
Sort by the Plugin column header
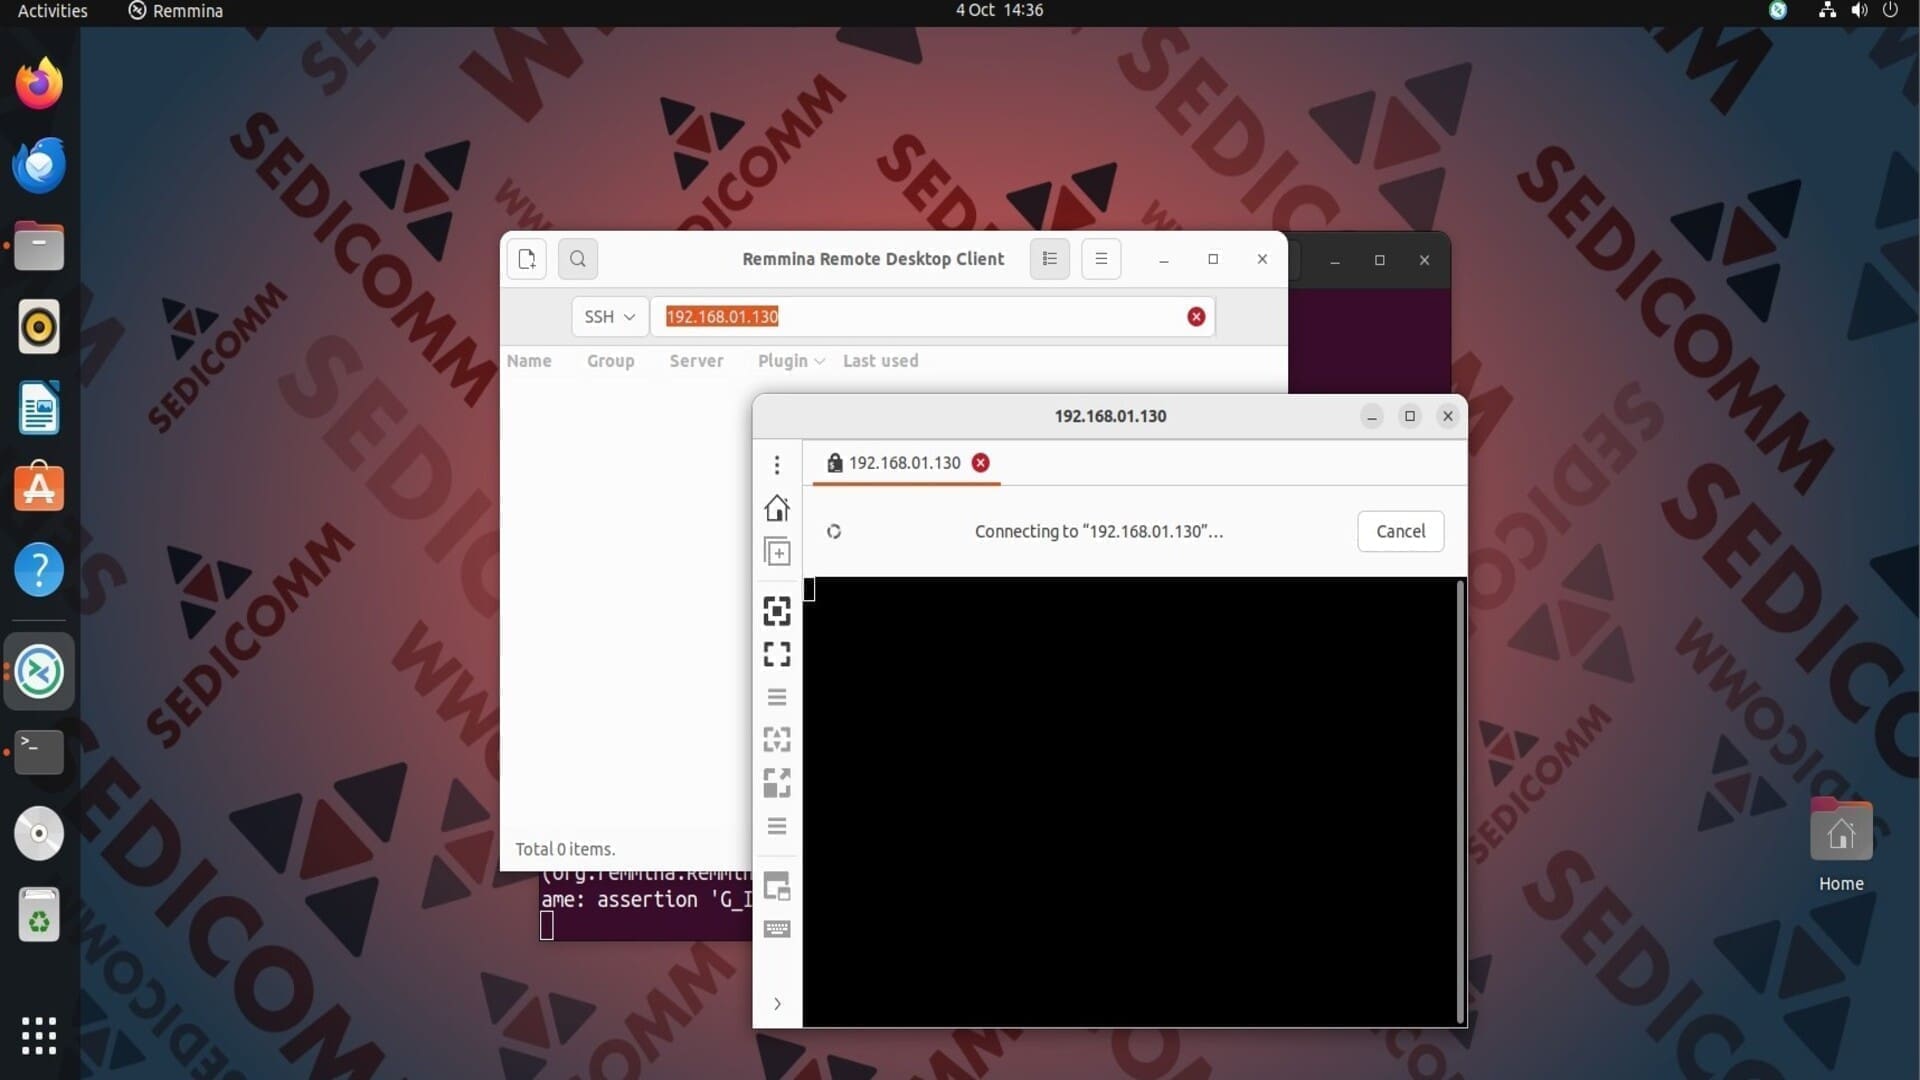pyautogui.click(x=791, y=361)
